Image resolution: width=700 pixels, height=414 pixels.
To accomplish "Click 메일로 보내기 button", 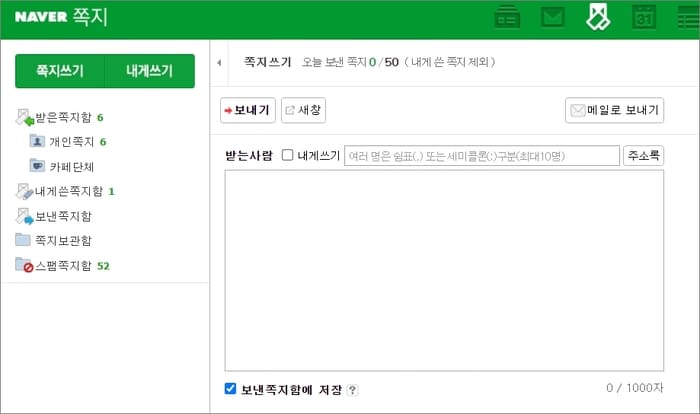I will point(614,110).
